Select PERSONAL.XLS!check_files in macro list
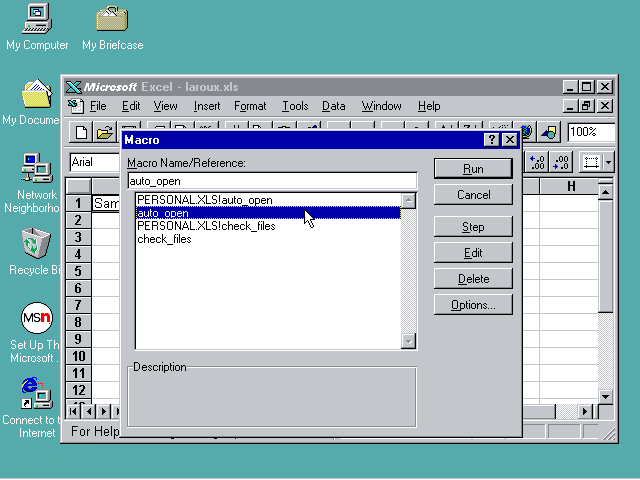 (x=269, y=226)
